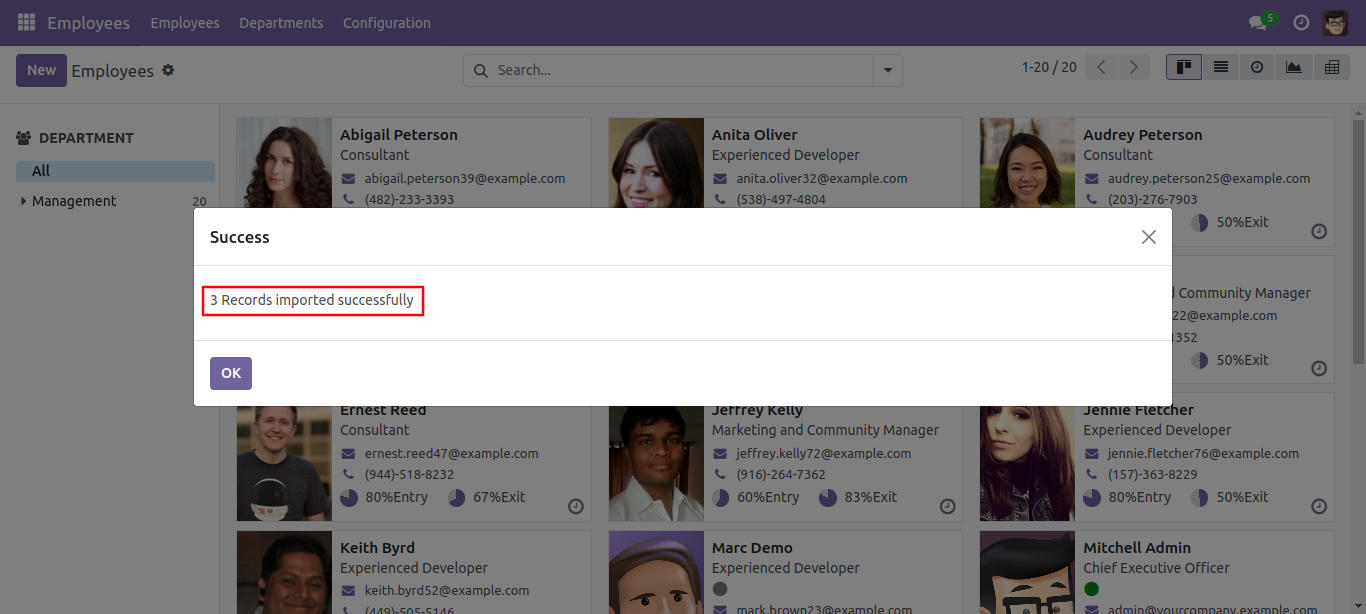
Task: Expand the Management department tree
Action: point(24,201)
